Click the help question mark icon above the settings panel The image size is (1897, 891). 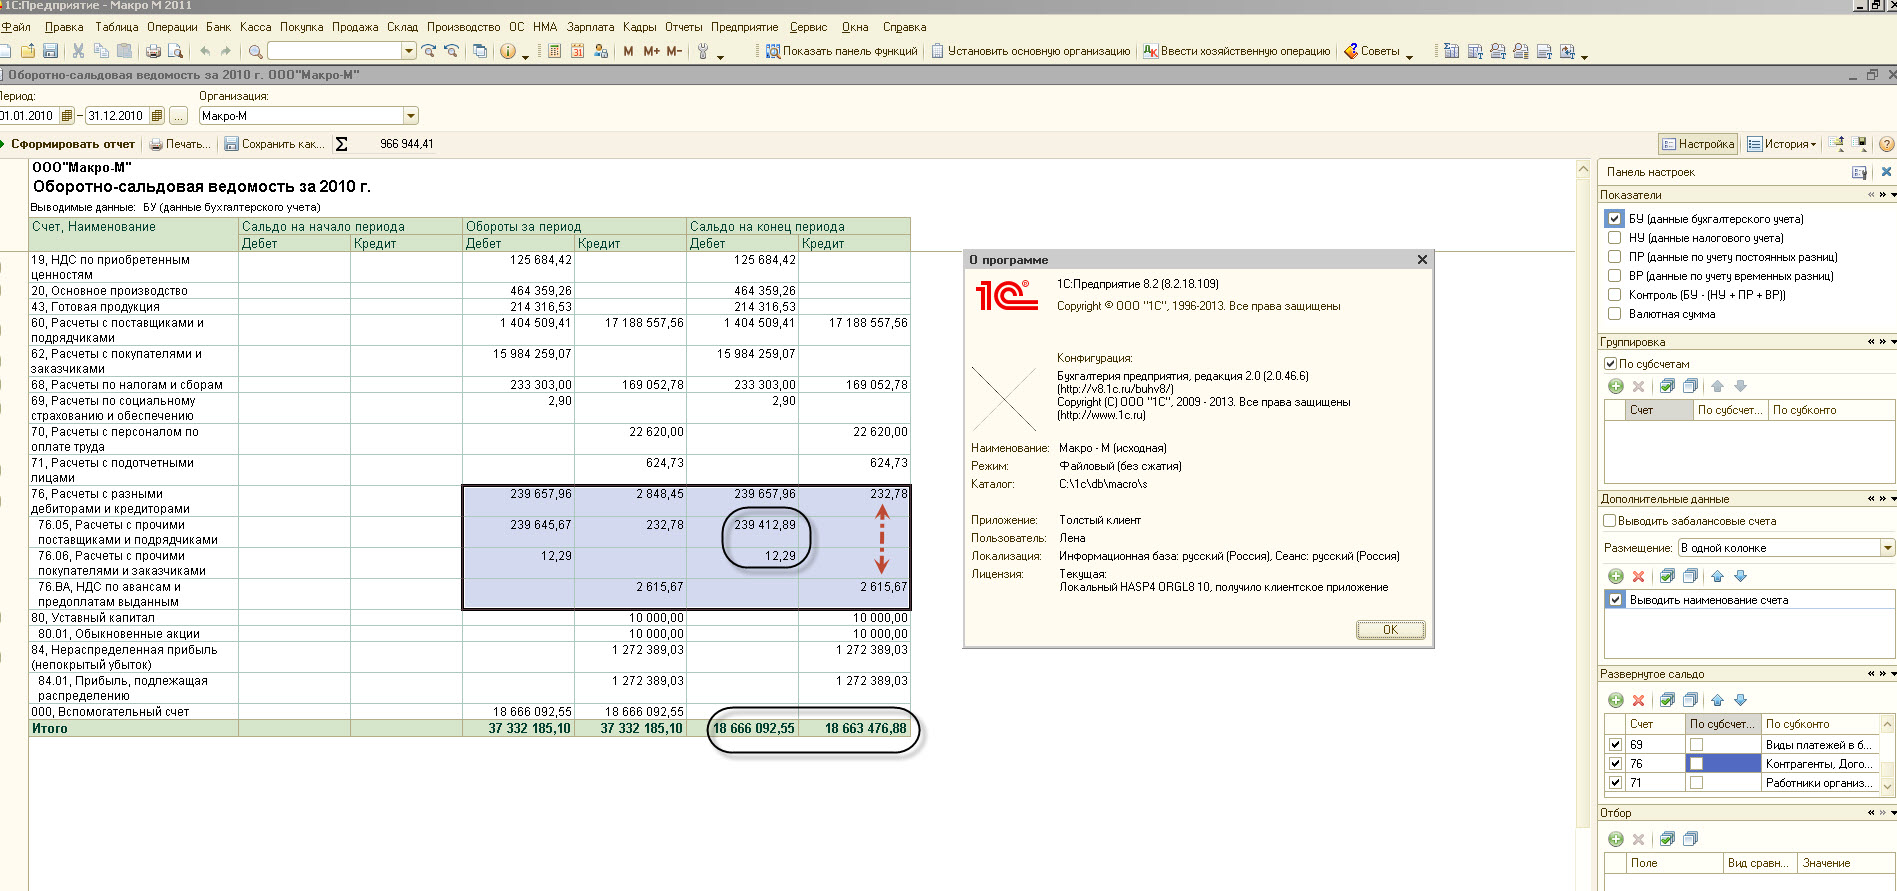point(1886,144)
